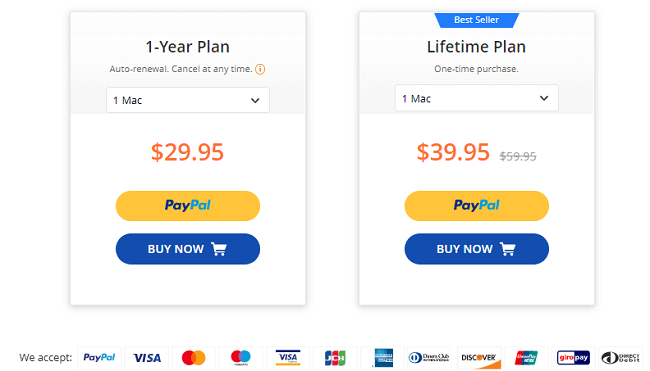
Task: Open the Lifetime Plan Mac quantity dropdown
Action: point(477,98)
